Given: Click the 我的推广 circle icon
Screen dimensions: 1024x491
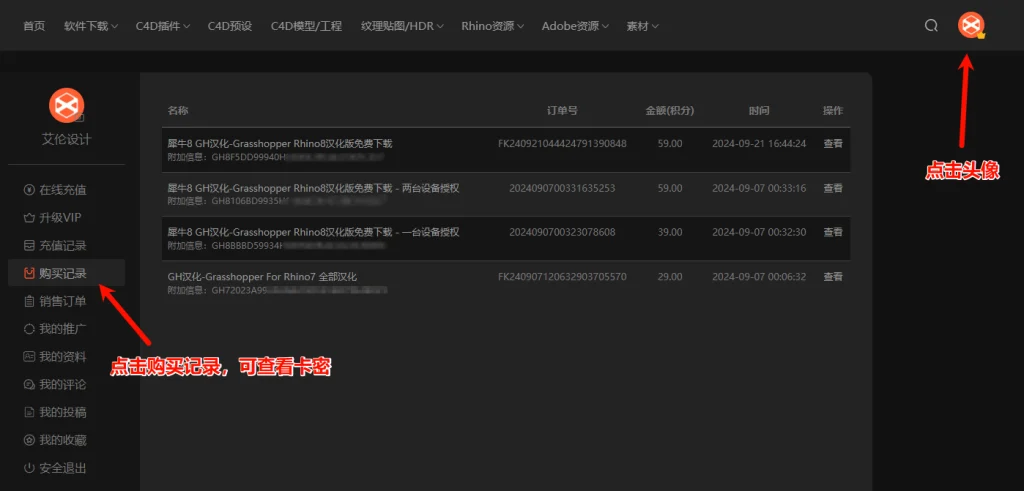Looking at the screenshot, I should (29, 329).
